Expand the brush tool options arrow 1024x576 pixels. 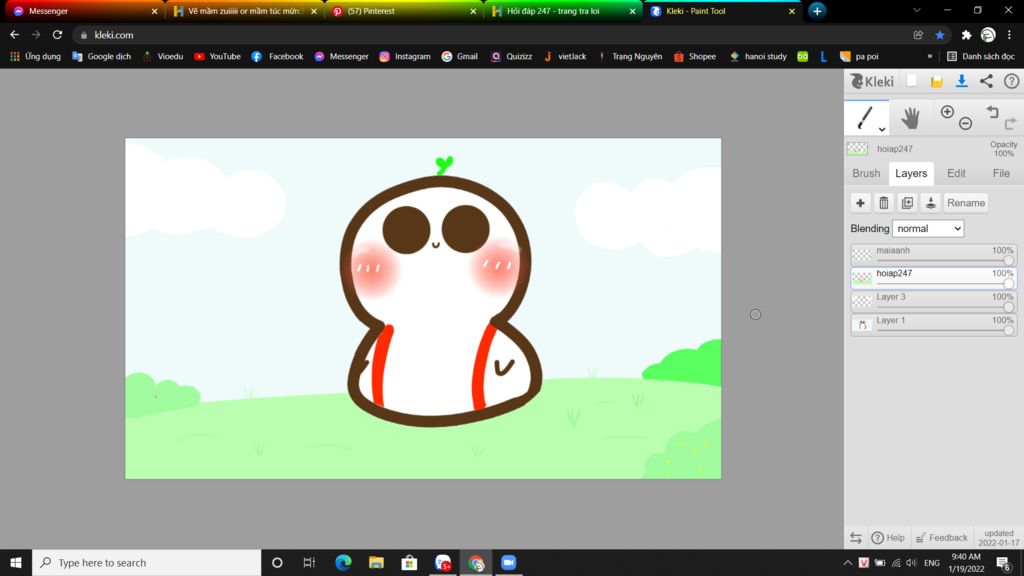click(882, 129)
